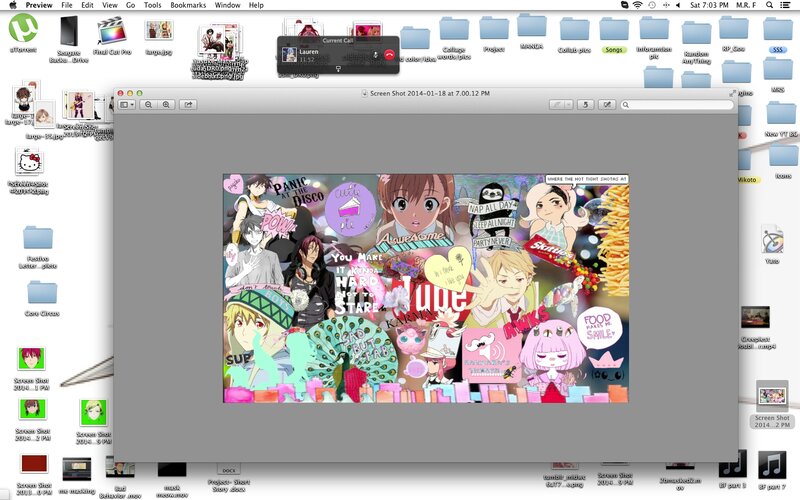Select the Project folder on desktop
Screen dimensions: 800x500
(x=494, y=29)
